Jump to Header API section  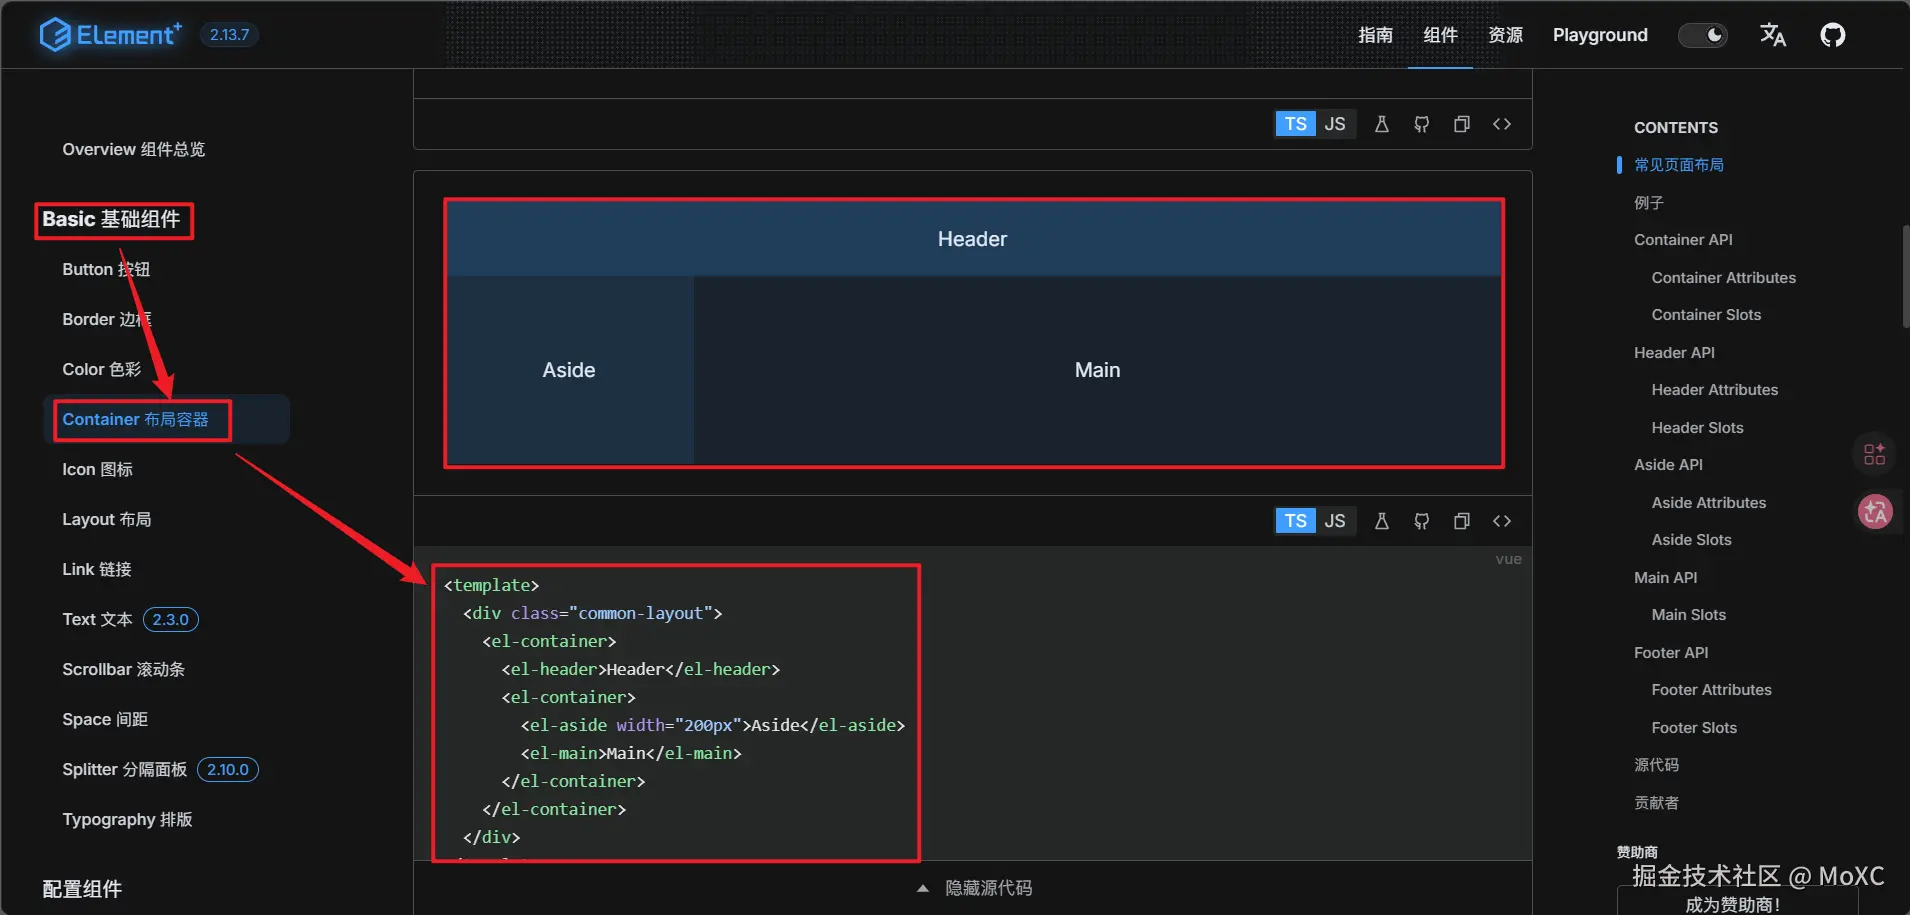(1674, 352)
